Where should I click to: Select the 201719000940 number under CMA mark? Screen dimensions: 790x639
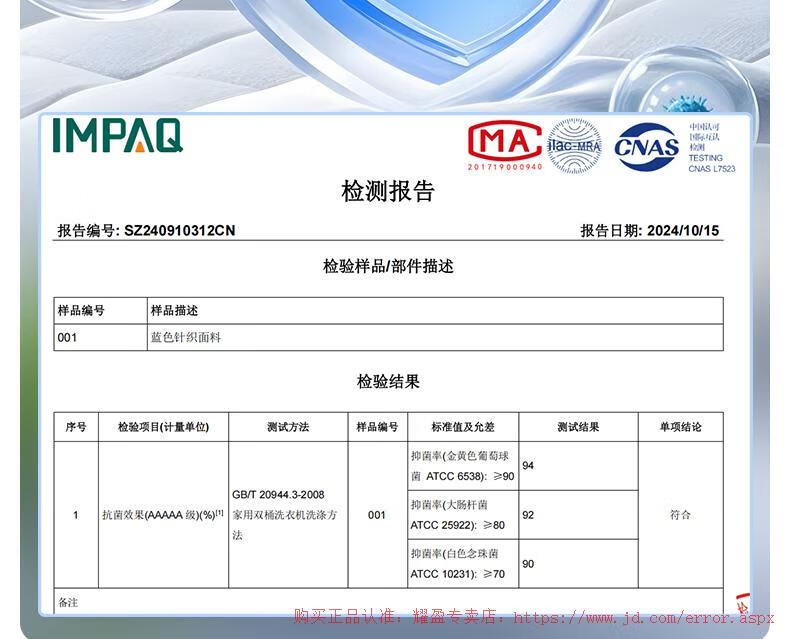505,167
